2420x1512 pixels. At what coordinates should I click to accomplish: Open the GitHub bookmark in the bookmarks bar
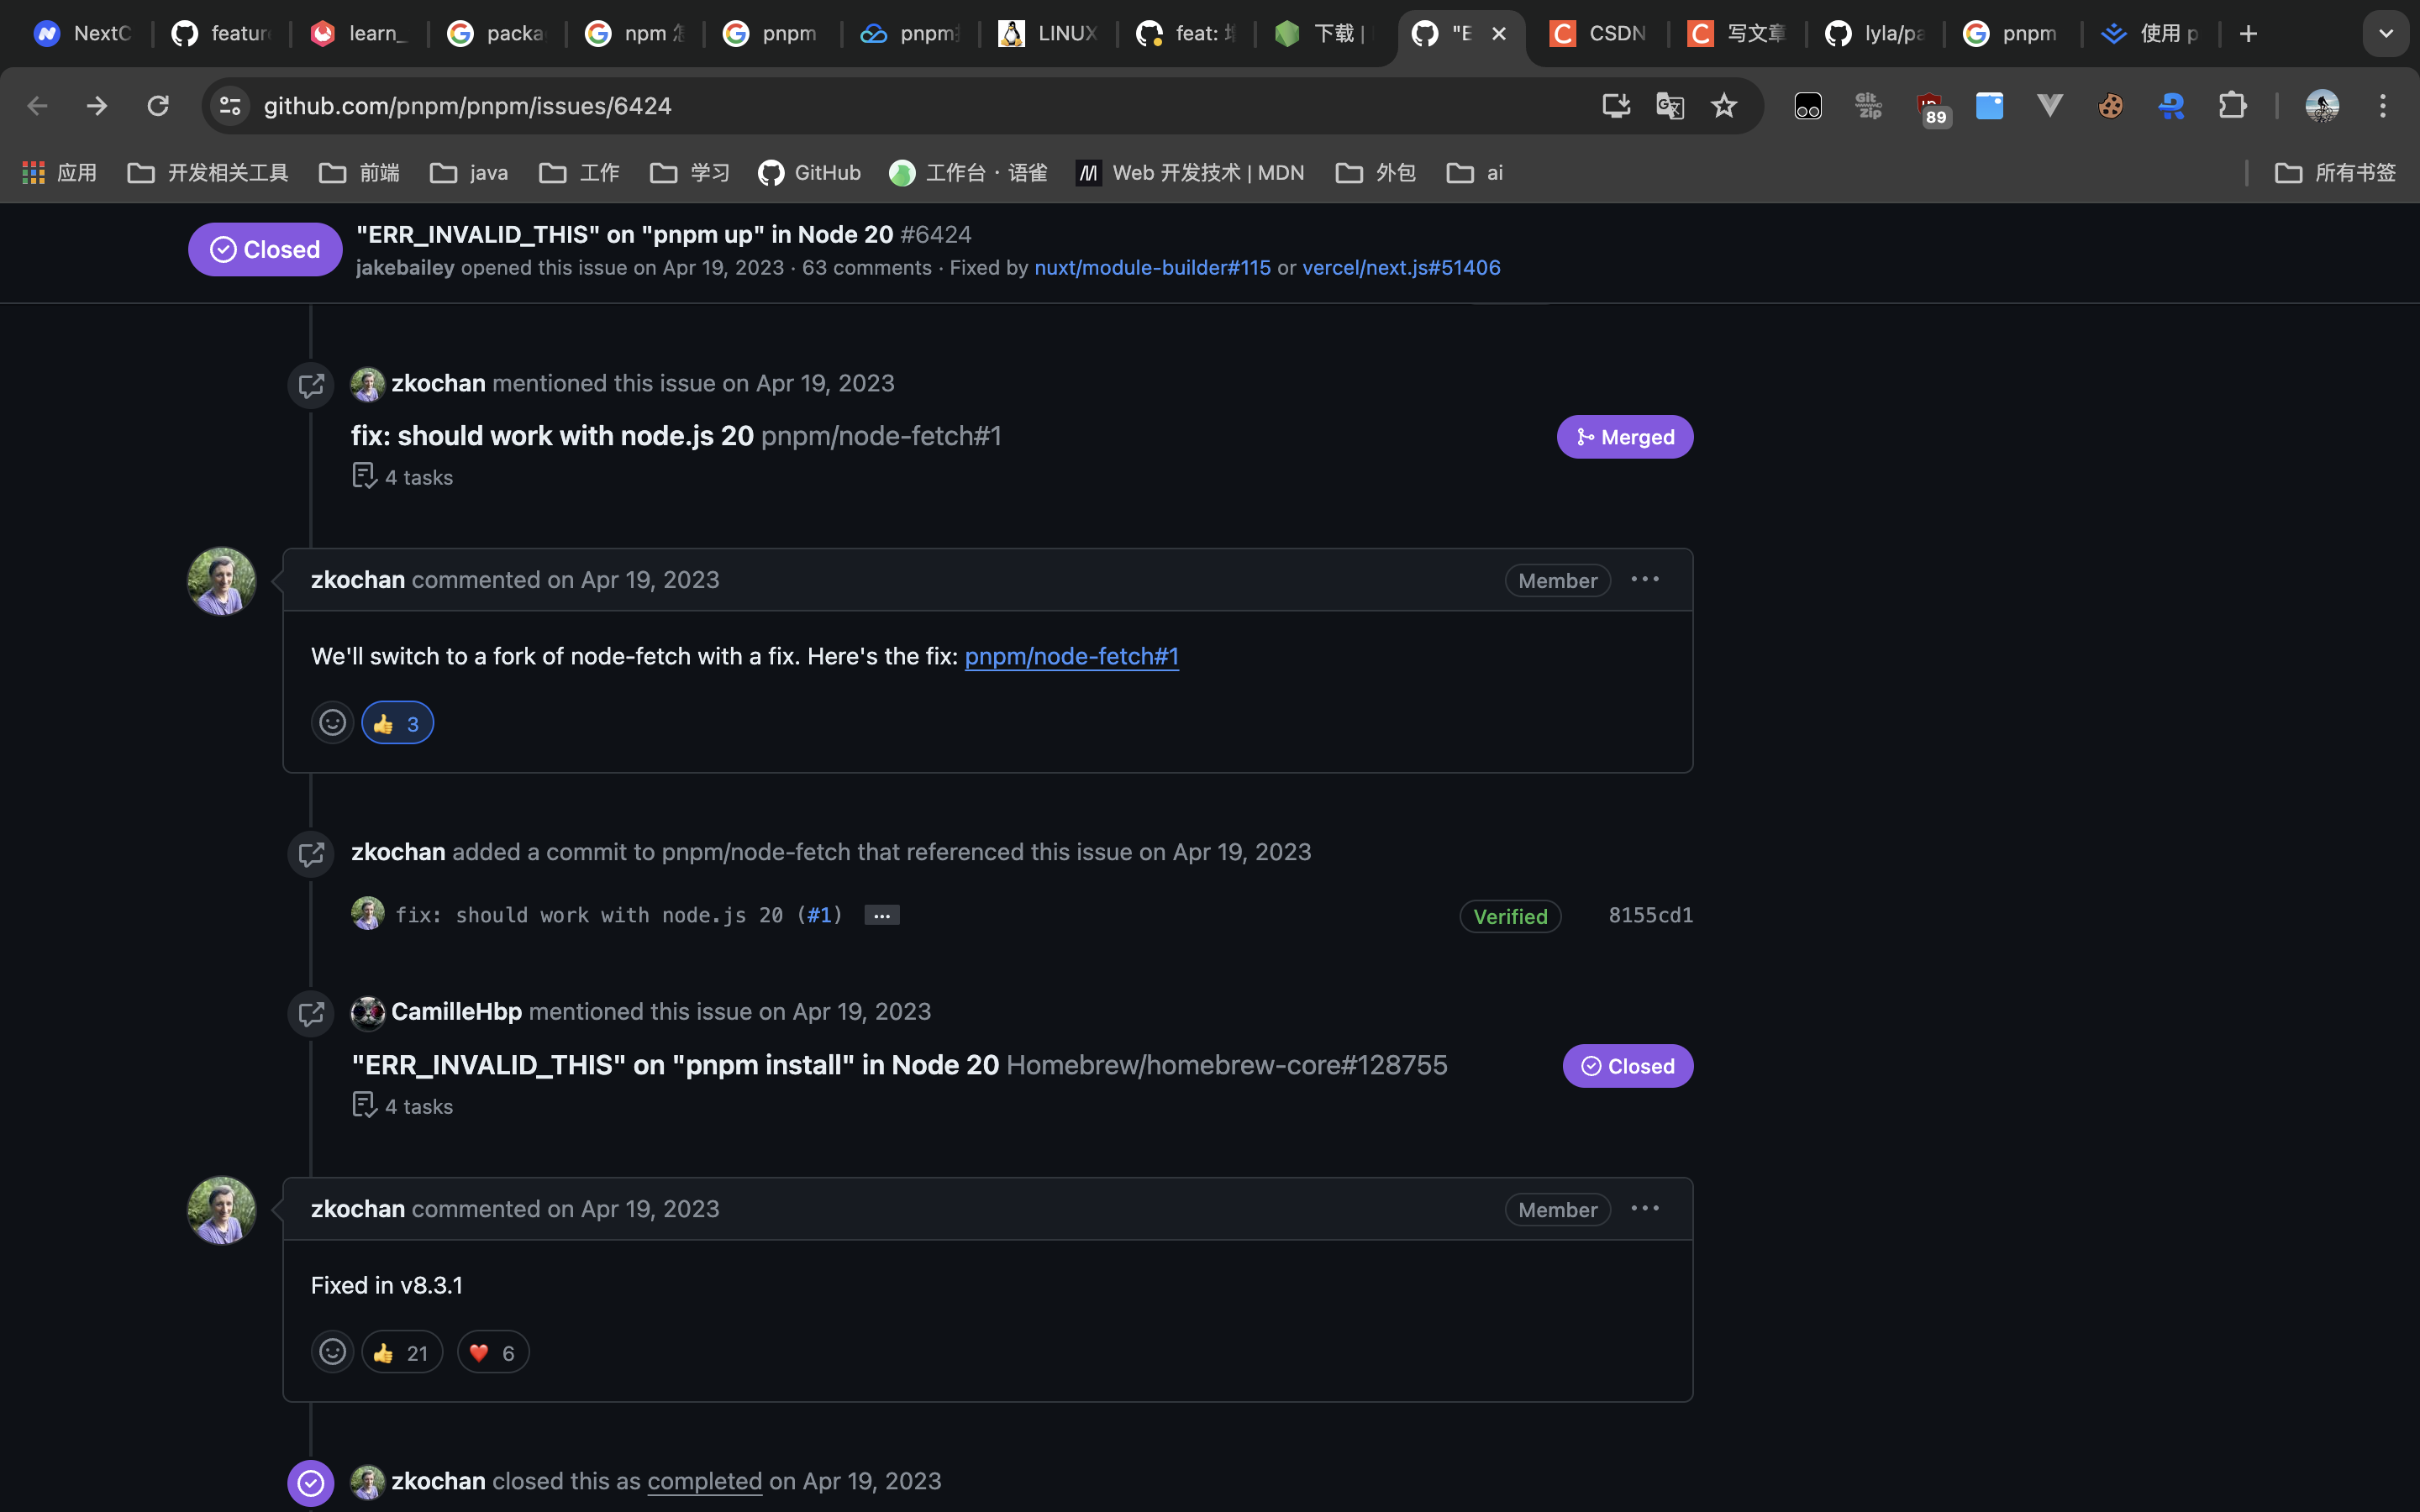click(809, 172)
